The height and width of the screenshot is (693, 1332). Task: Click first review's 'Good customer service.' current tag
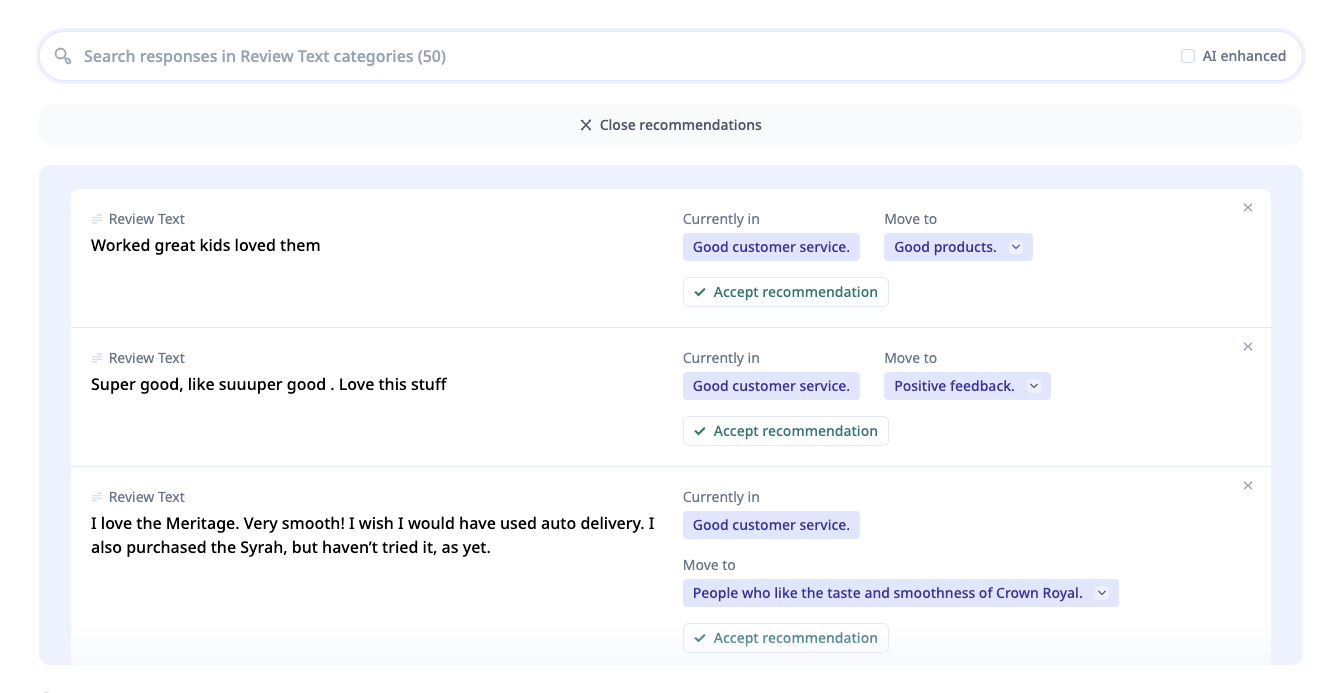coord(771,247)
